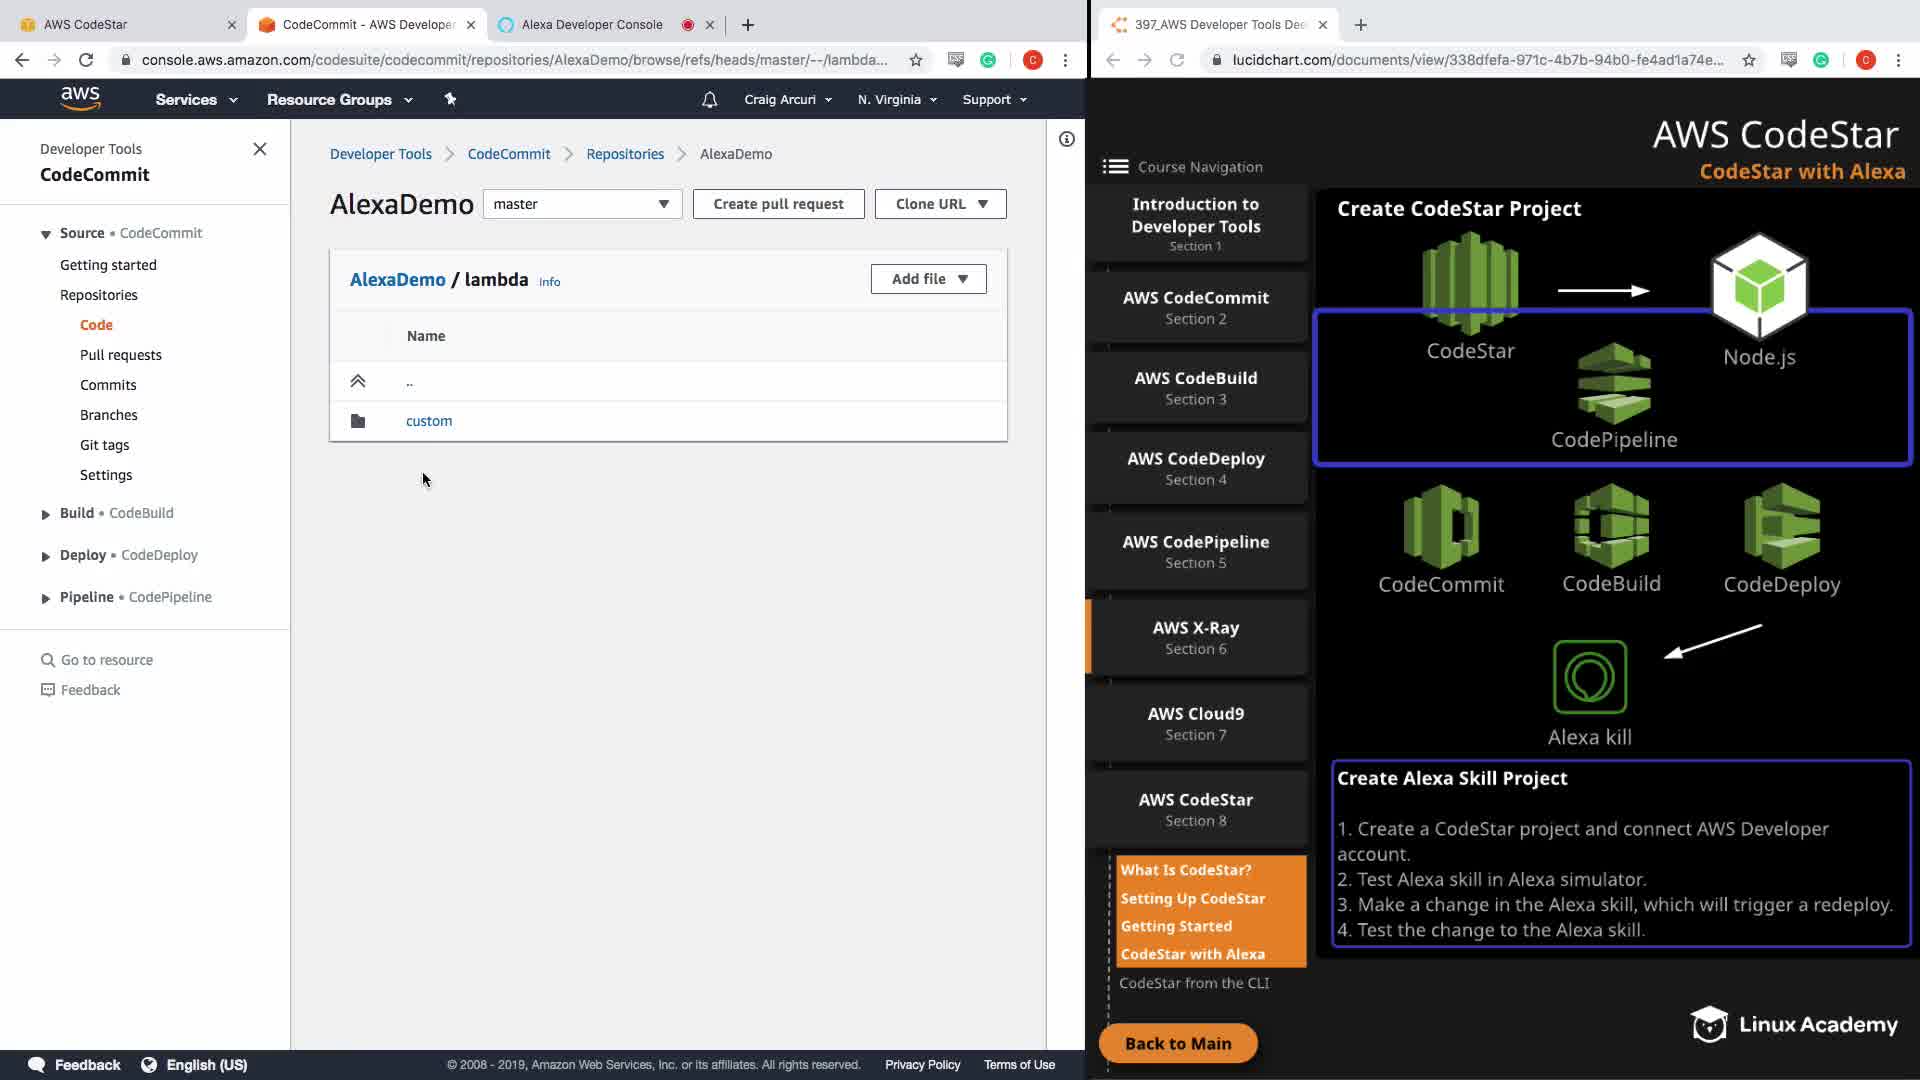Expand the Build CodeBuild section
1920x1080 pixels.
pyautogui.click(x=46, y=514)
